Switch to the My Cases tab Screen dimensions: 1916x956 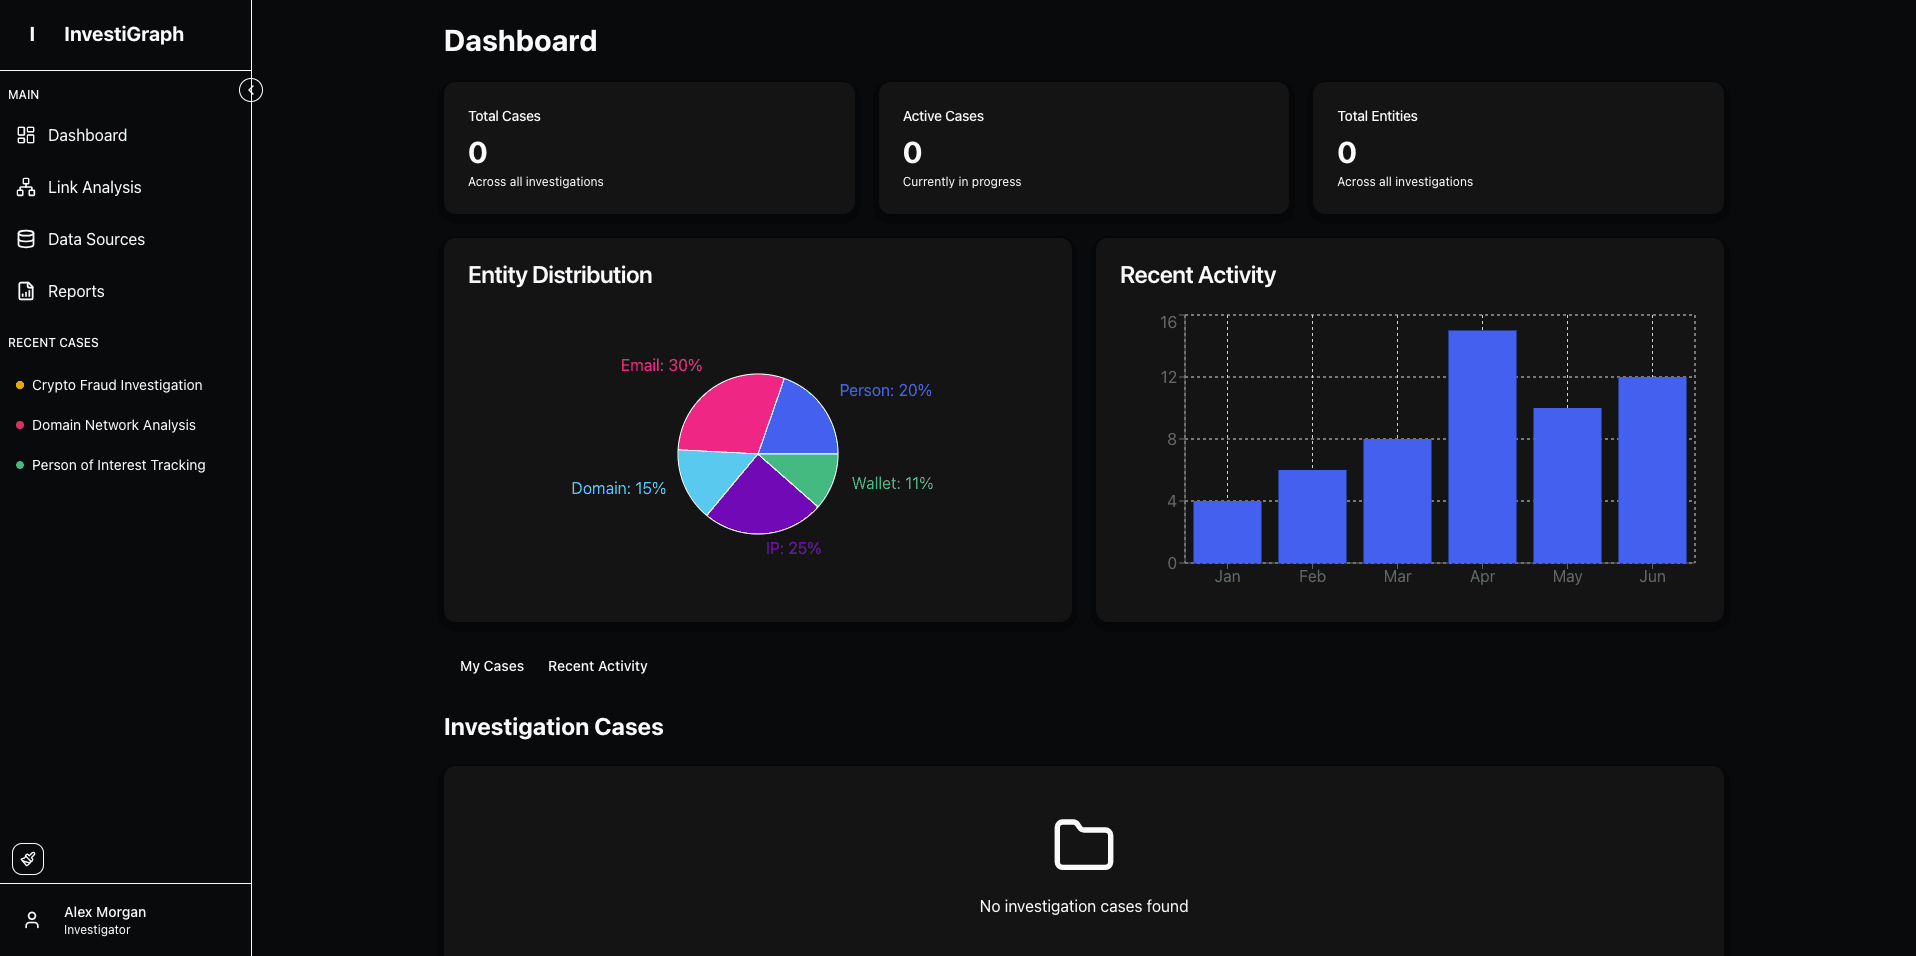point(492,666)
